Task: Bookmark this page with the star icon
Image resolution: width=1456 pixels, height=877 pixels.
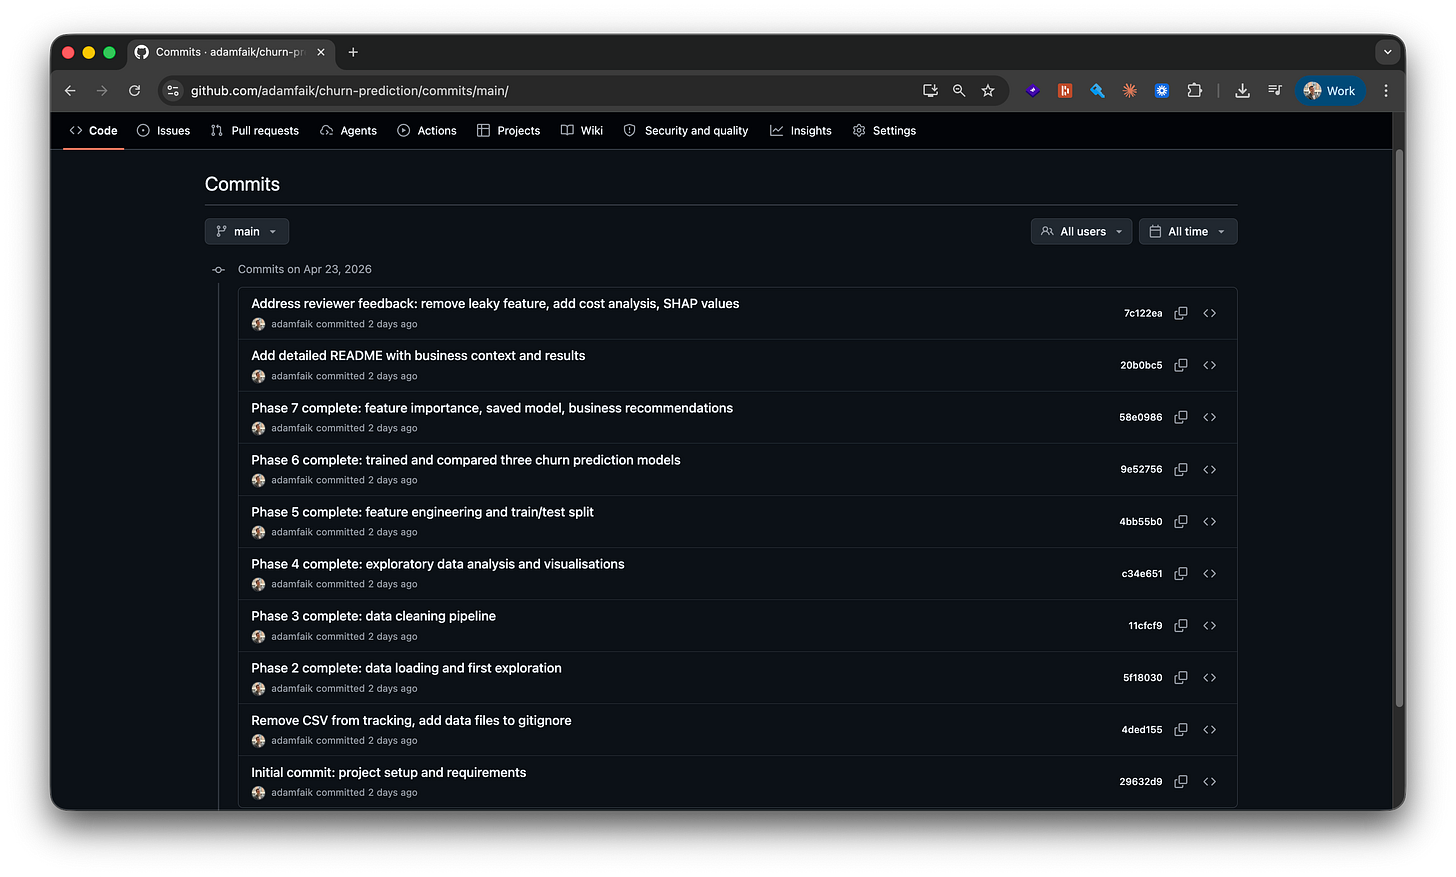Action: [988, 90]
